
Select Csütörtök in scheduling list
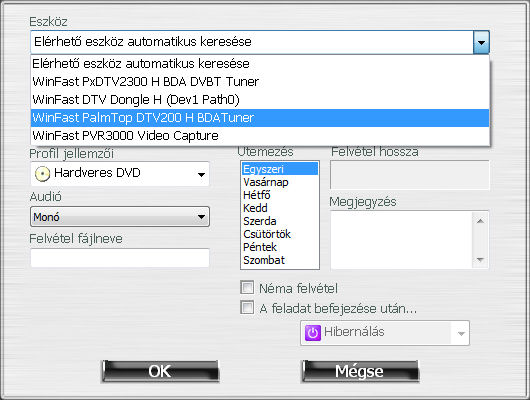(280, 234)
